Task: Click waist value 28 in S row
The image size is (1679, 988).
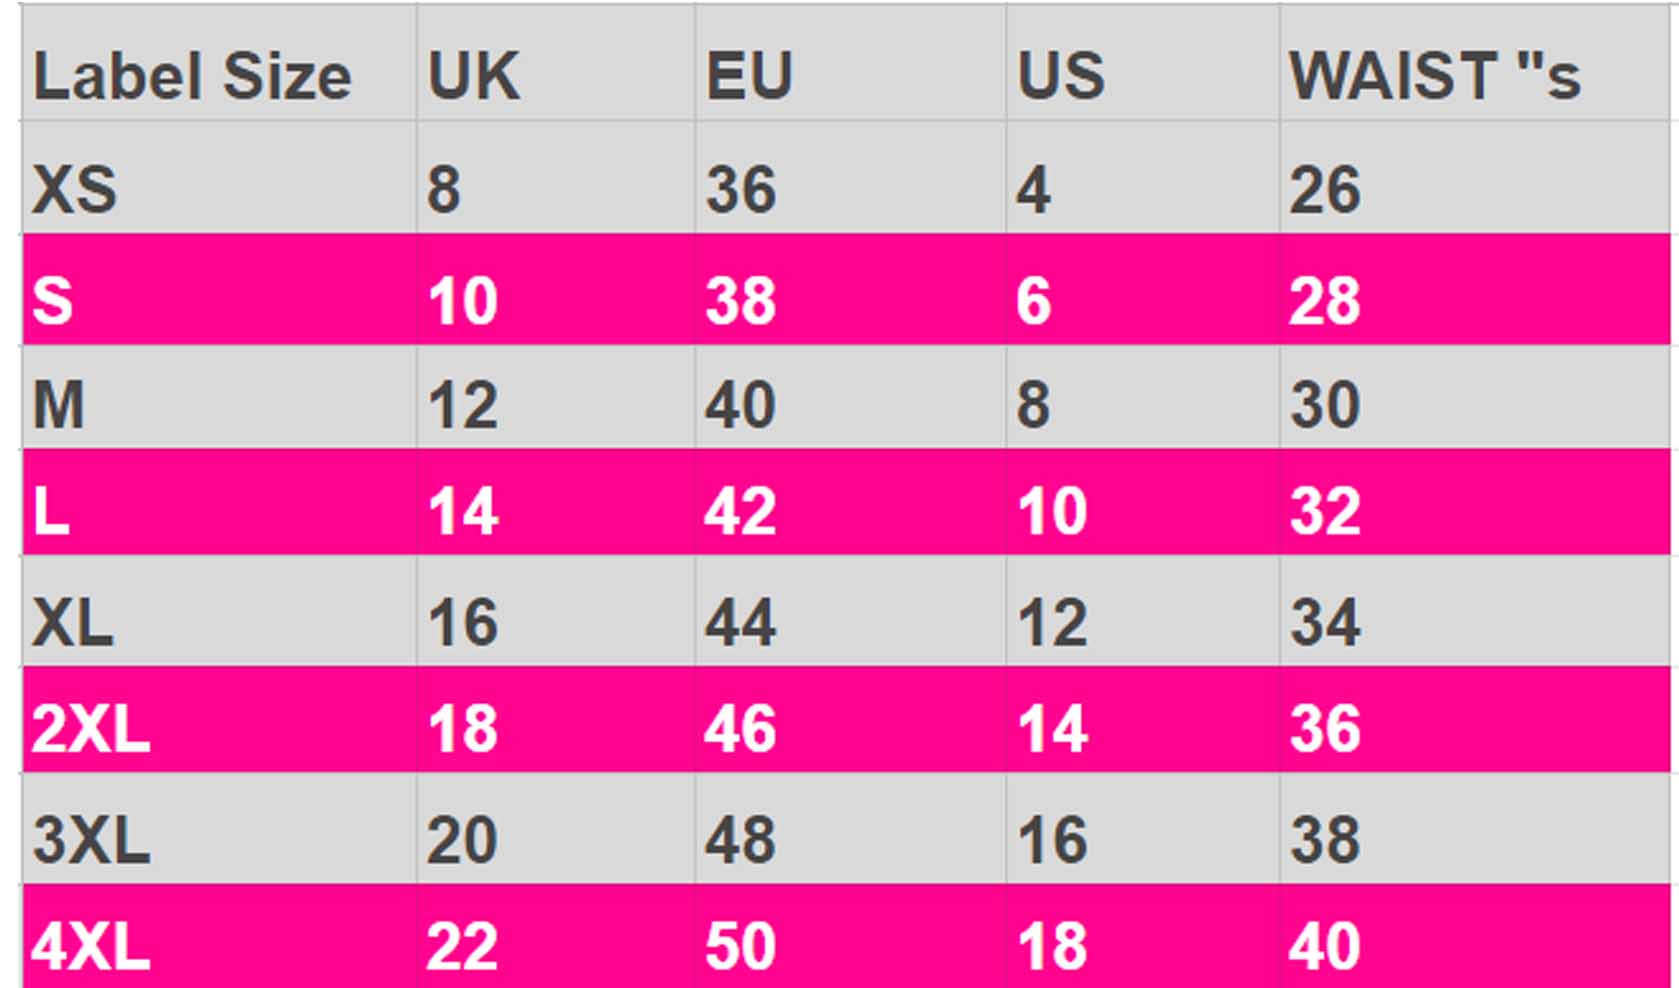Action: pyautogui.click(x=1324, y=300)
